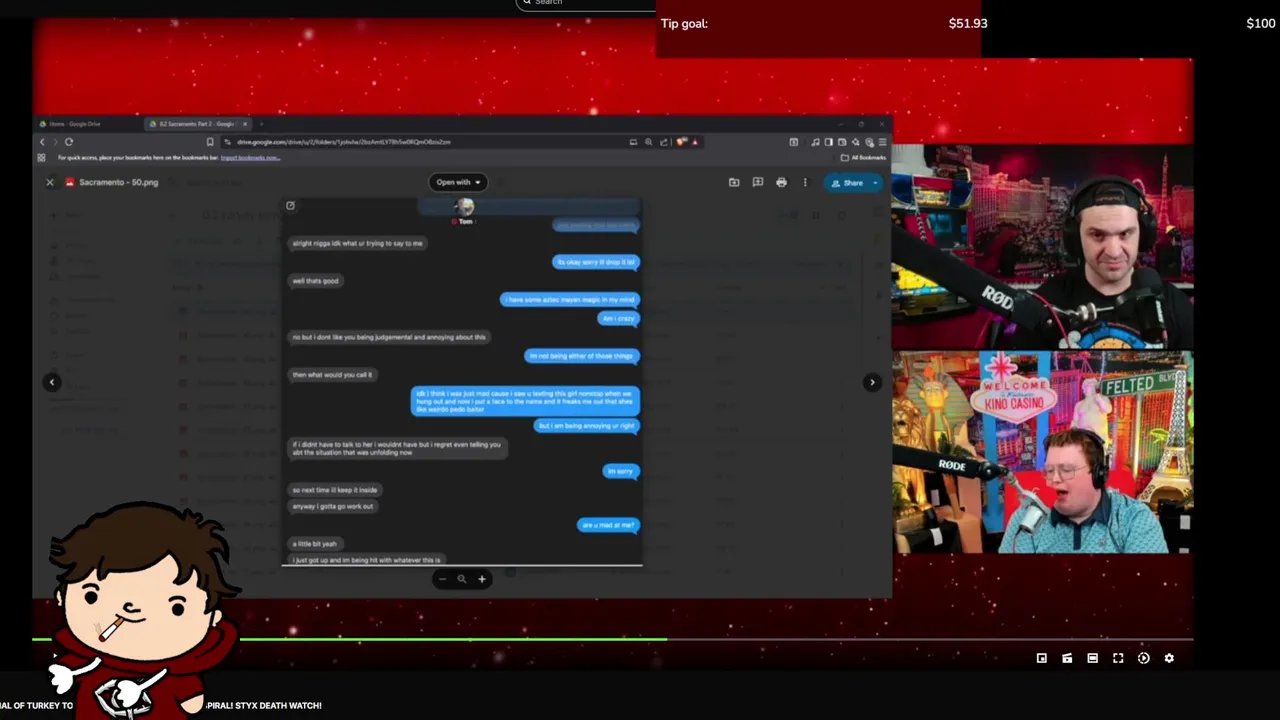Click the Search field at the top

pos(586,4)
